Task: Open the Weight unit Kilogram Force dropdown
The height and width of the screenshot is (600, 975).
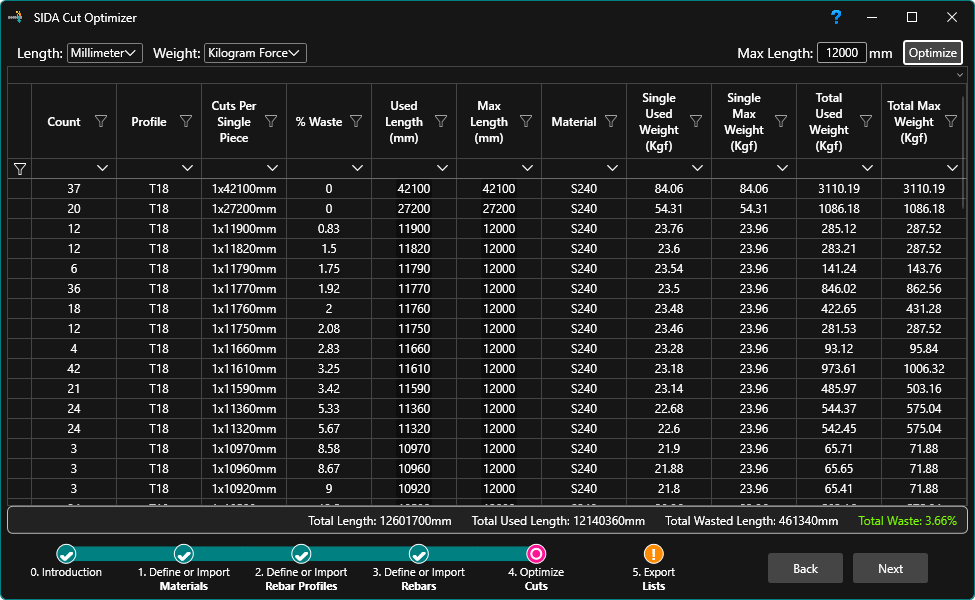Action: coord(255,53)
